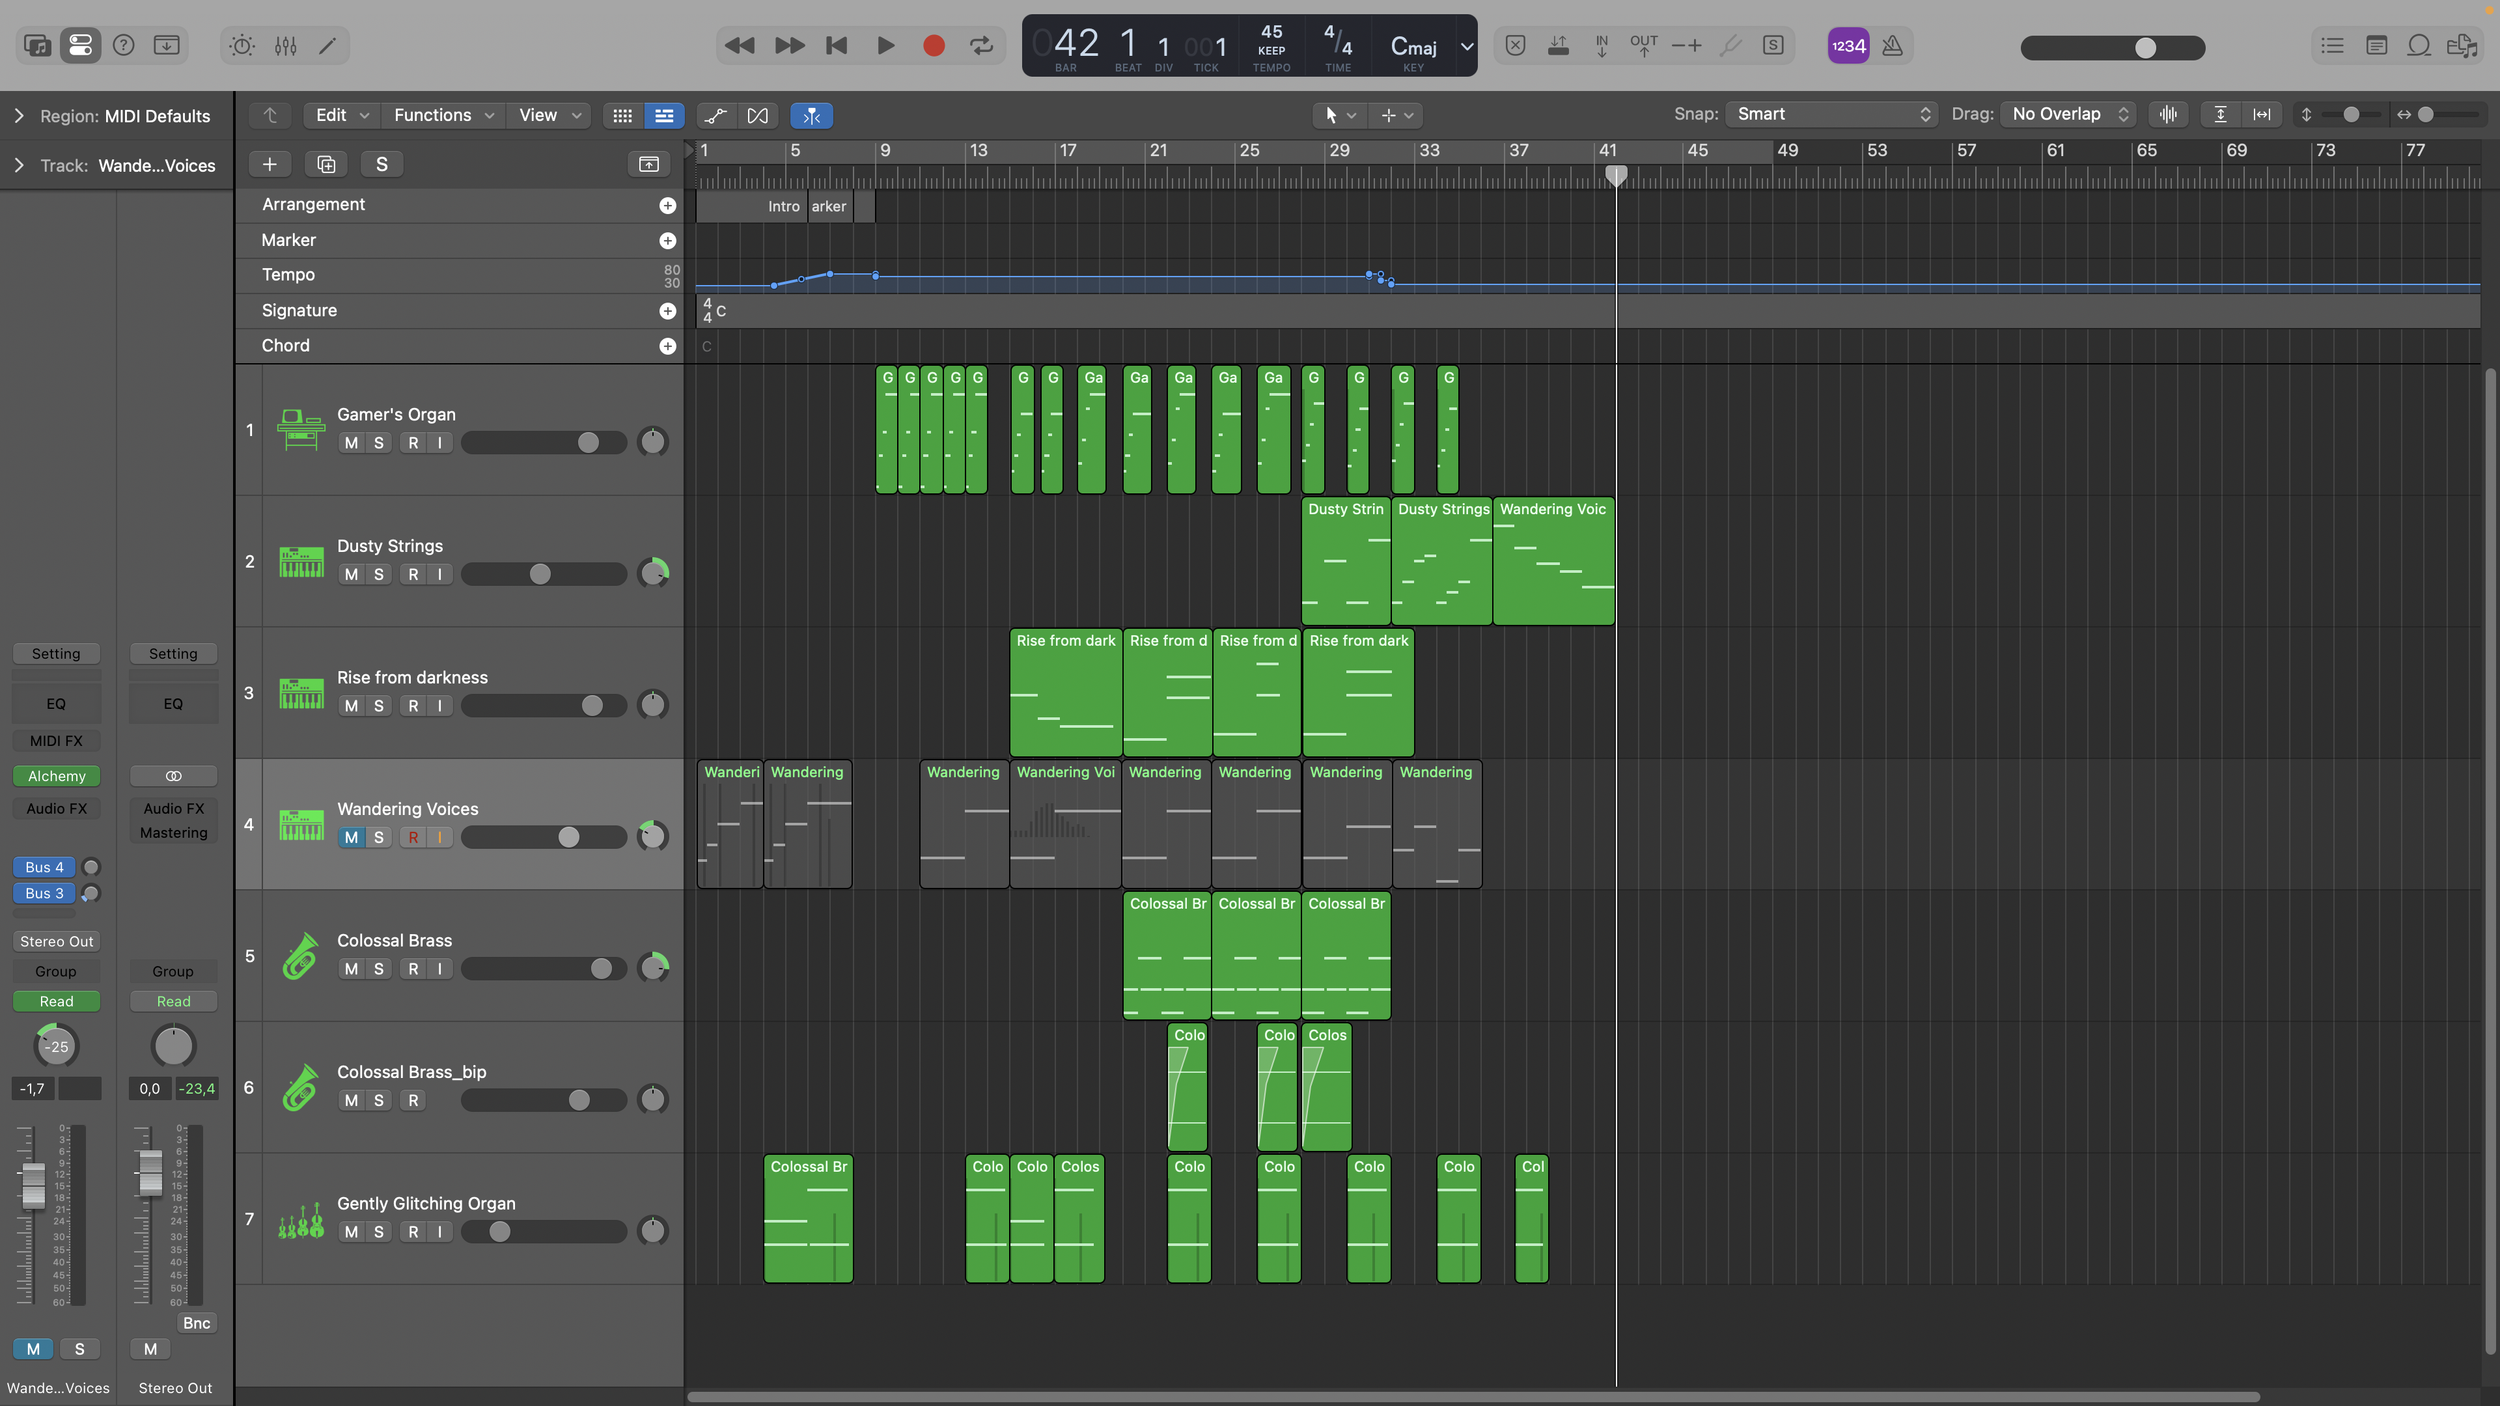Expand the Region MIDI Defaults inspector
Screen dimensions: 2500x1406
(18, 116)
